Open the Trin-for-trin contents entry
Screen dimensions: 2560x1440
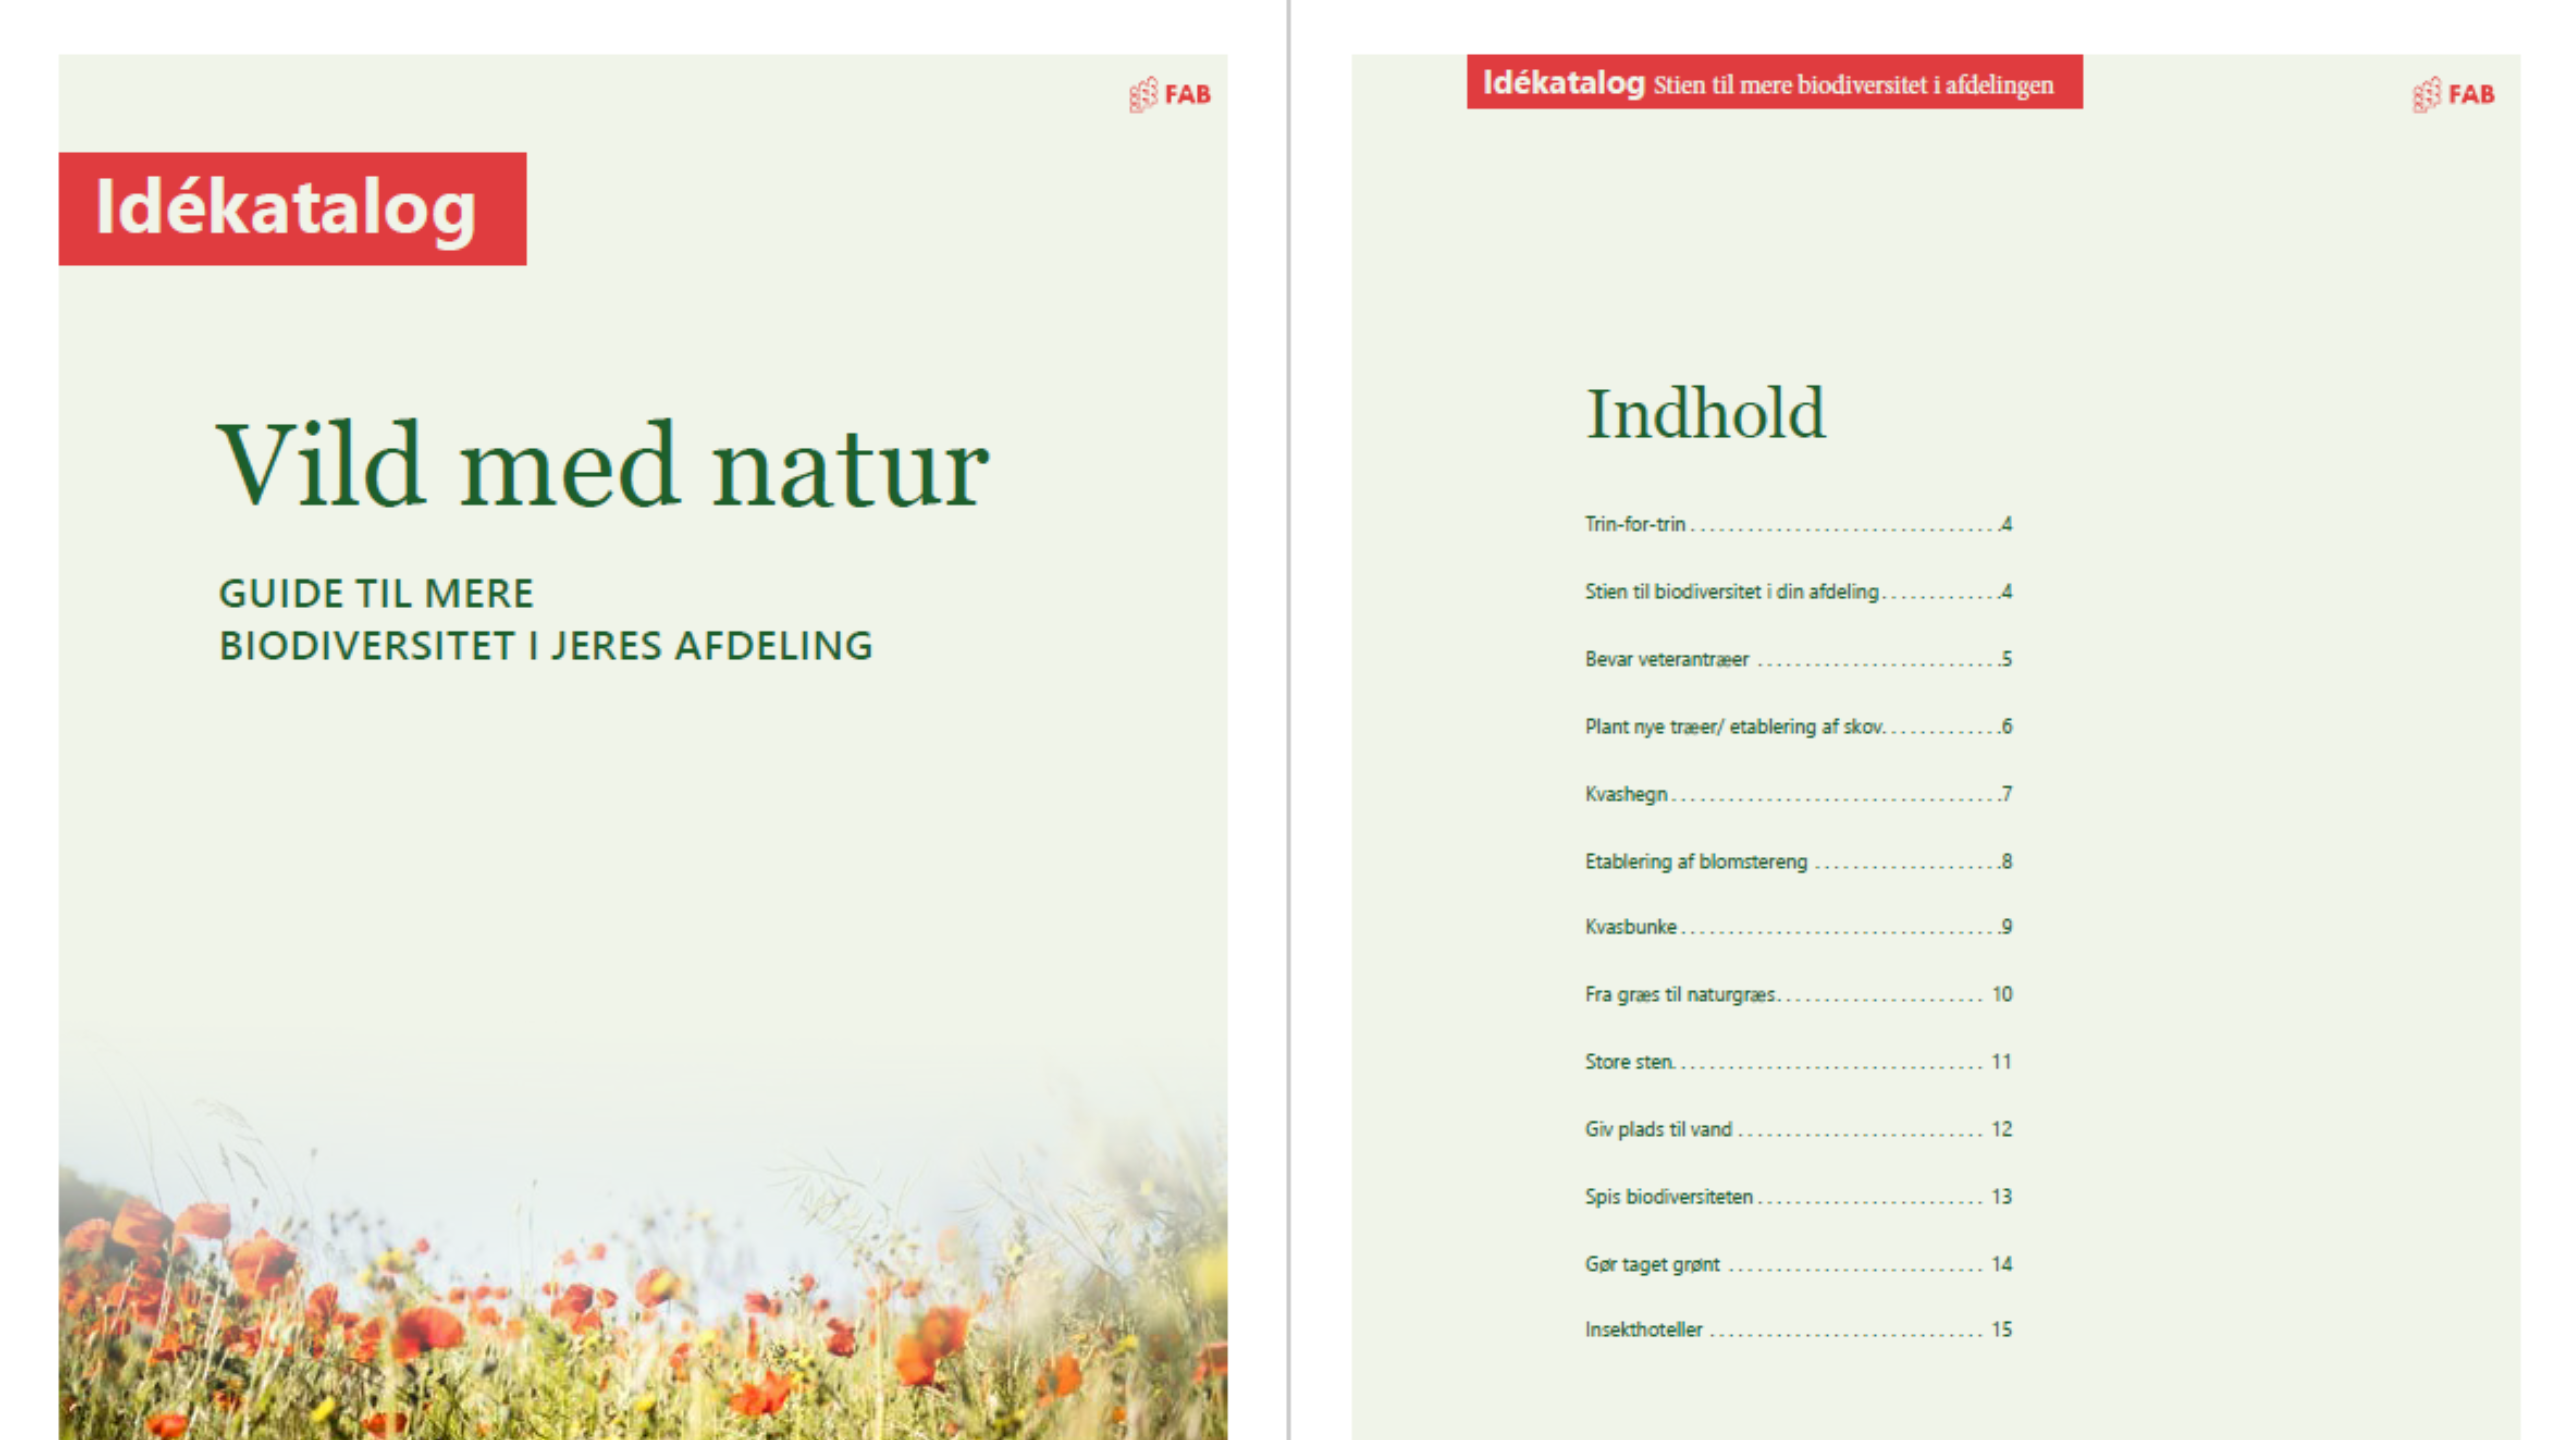tap(1635, 524)
